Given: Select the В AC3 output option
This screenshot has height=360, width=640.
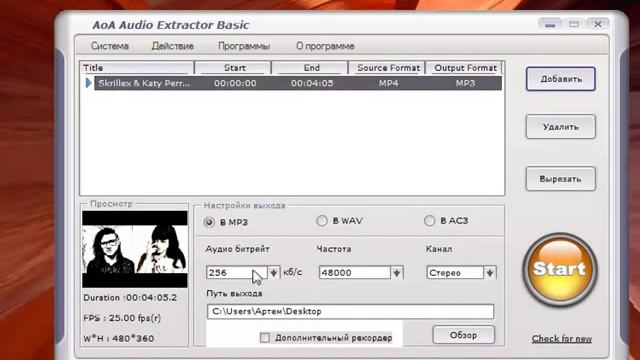Looking at the screenshot, I should coord(446,221).
